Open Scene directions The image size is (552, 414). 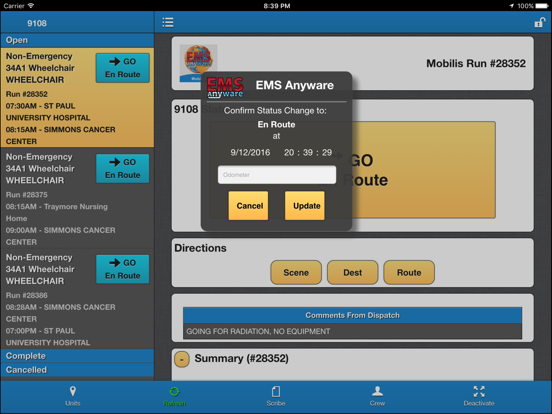pos(296,272)
